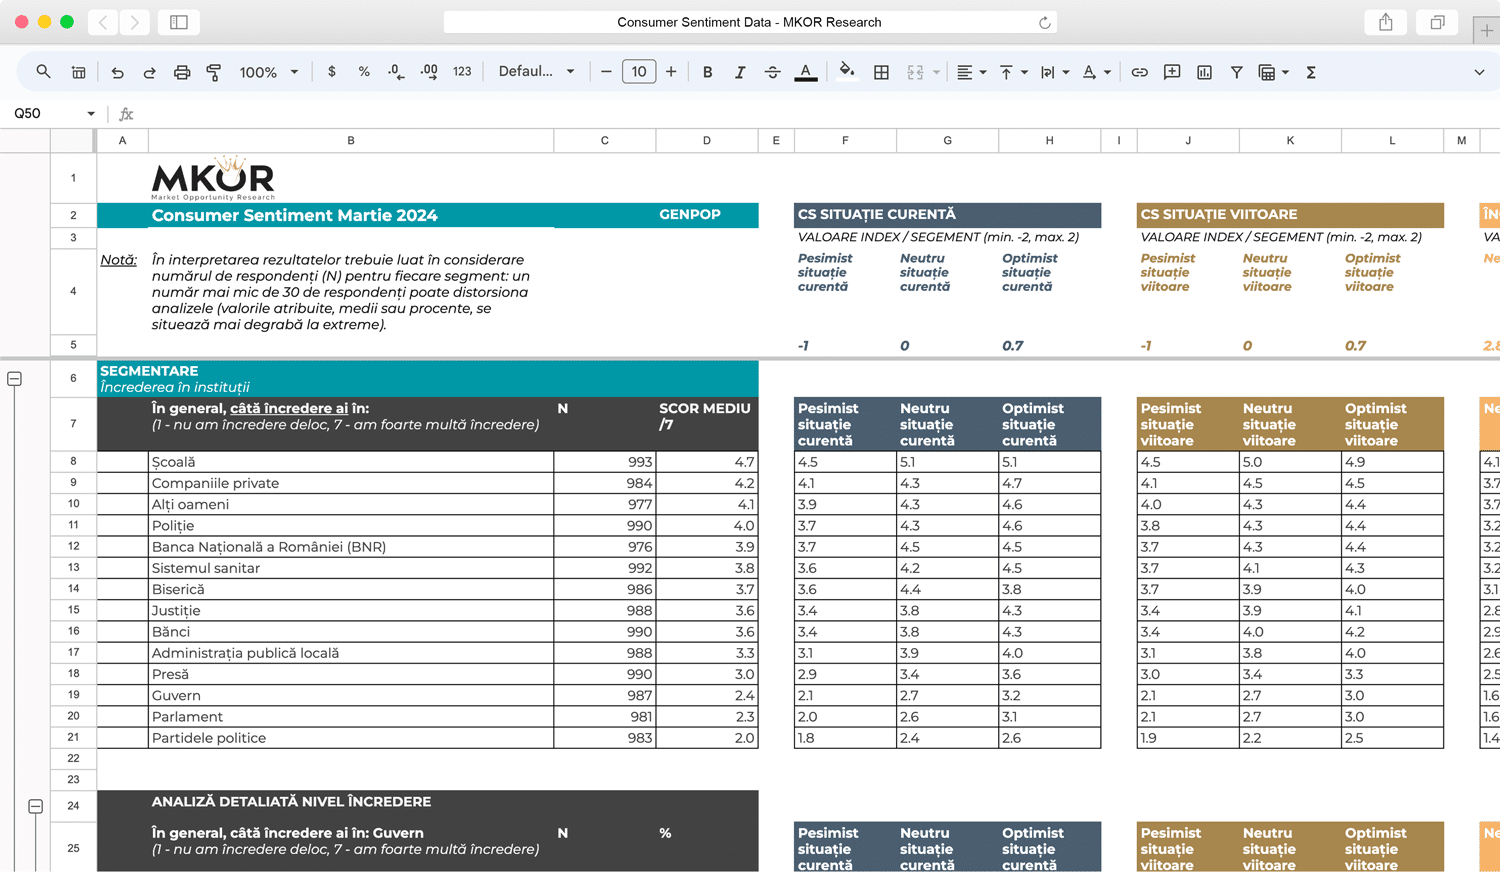Increase decimal places
The image size is (1500, 872).
pyautogui.click(x=429, y=72)
